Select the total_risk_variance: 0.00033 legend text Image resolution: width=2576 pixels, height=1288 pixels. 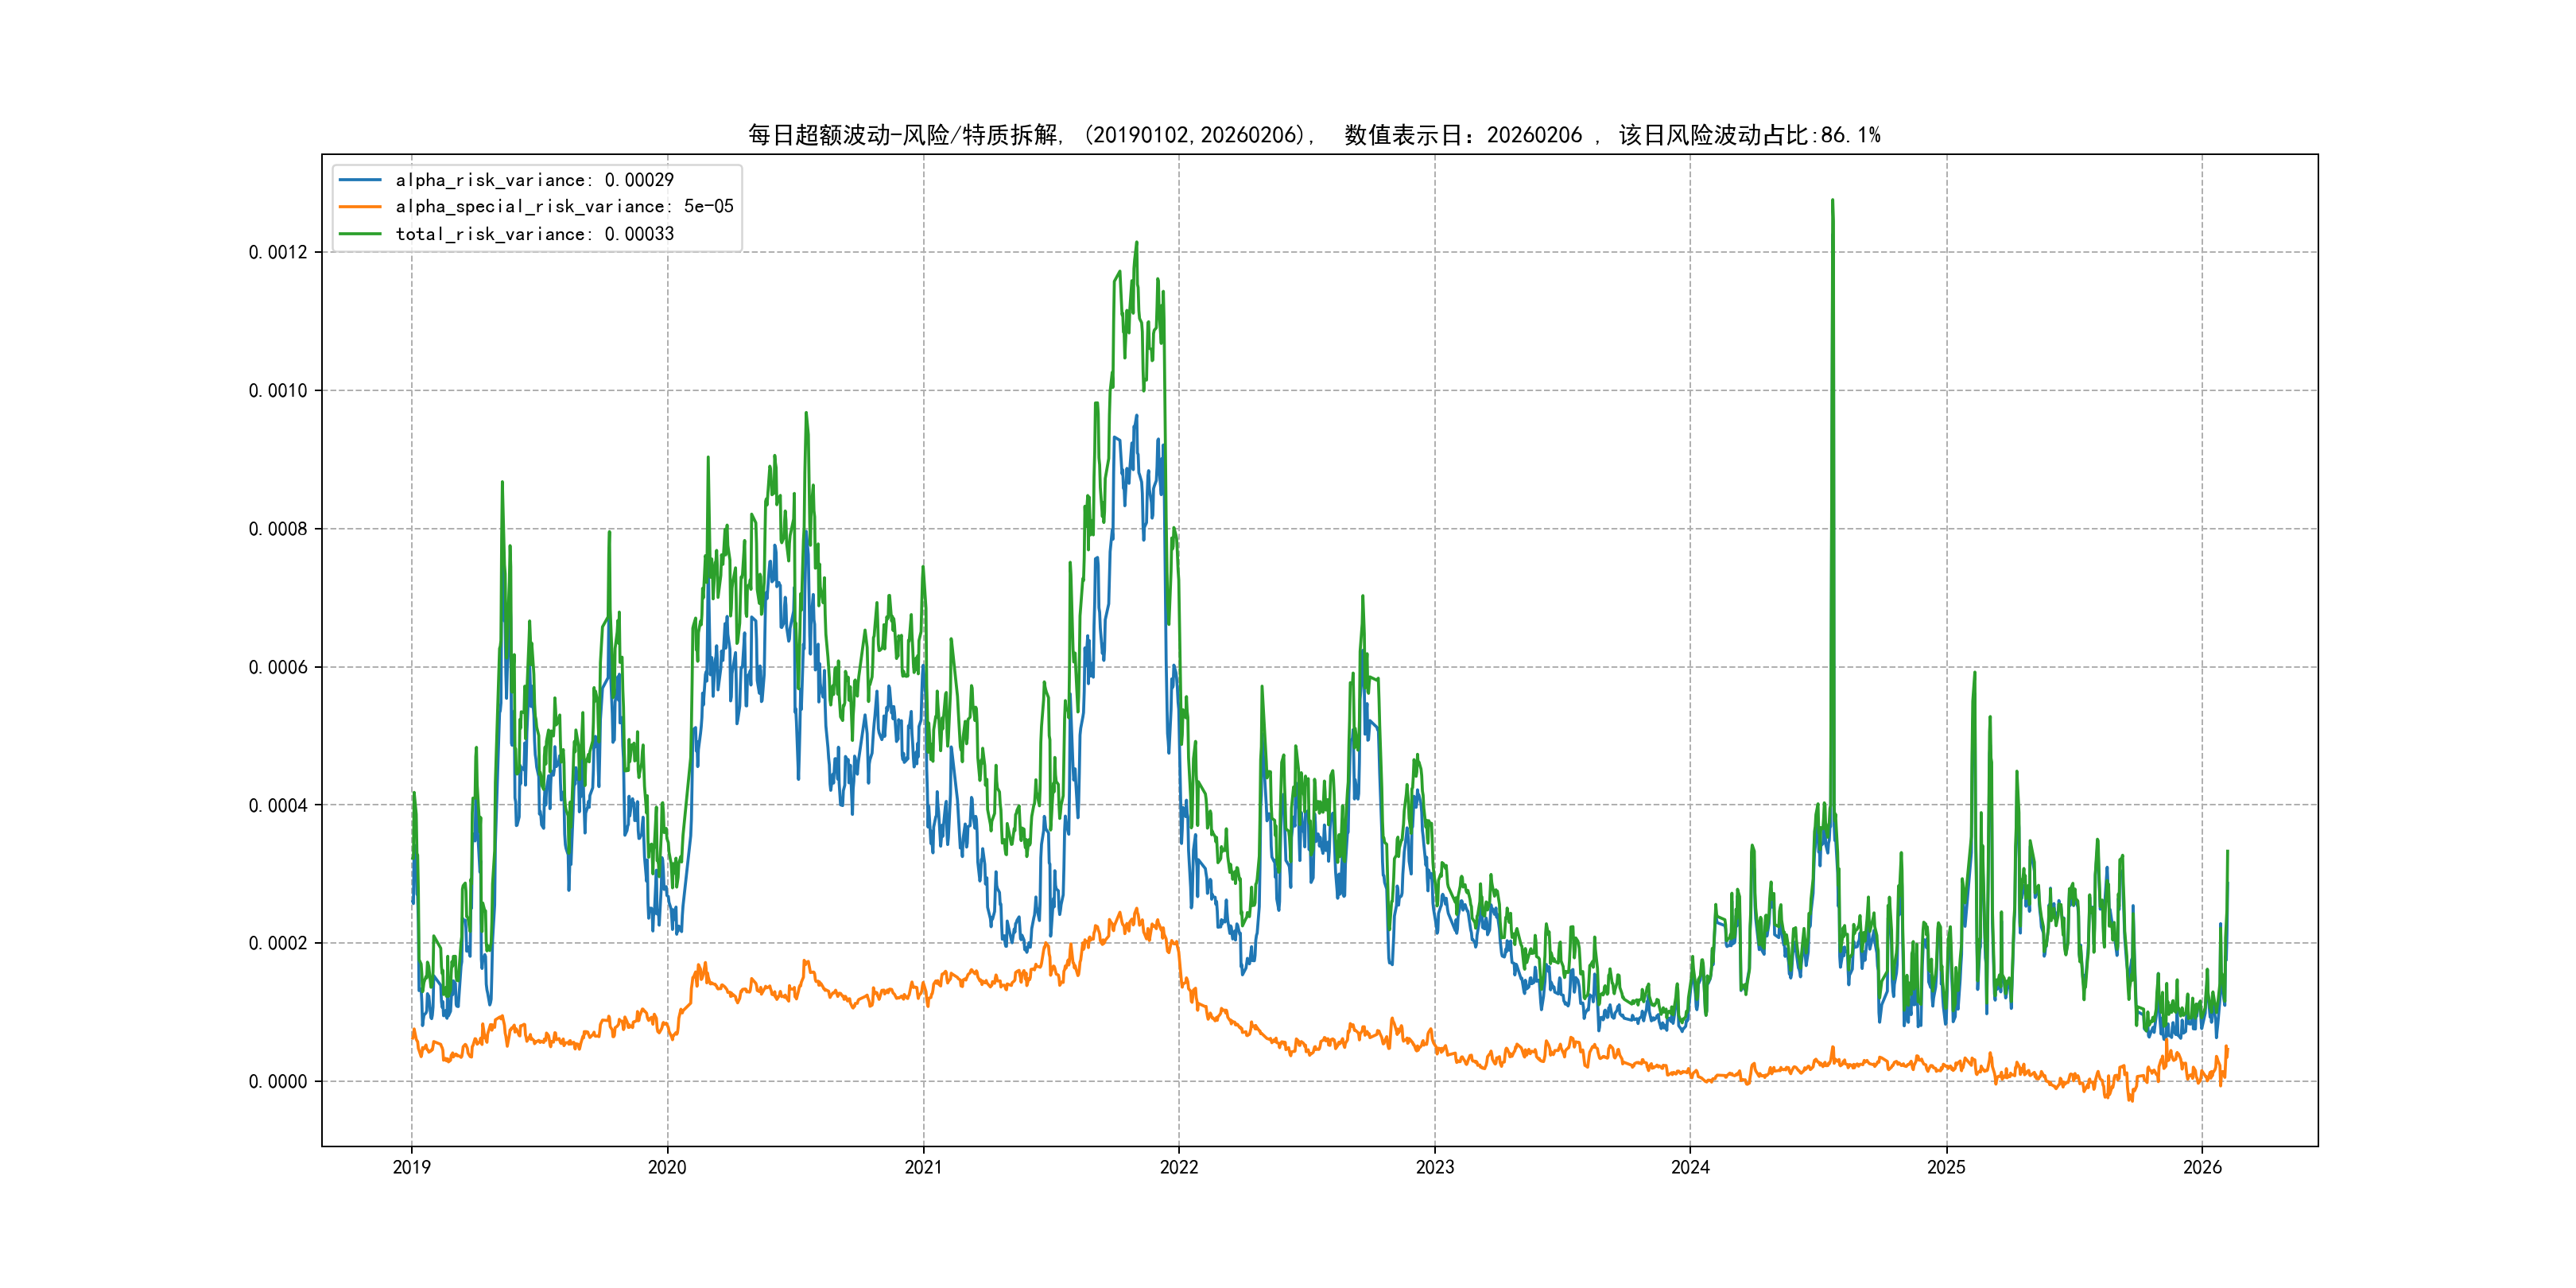[x=534, y=234]
